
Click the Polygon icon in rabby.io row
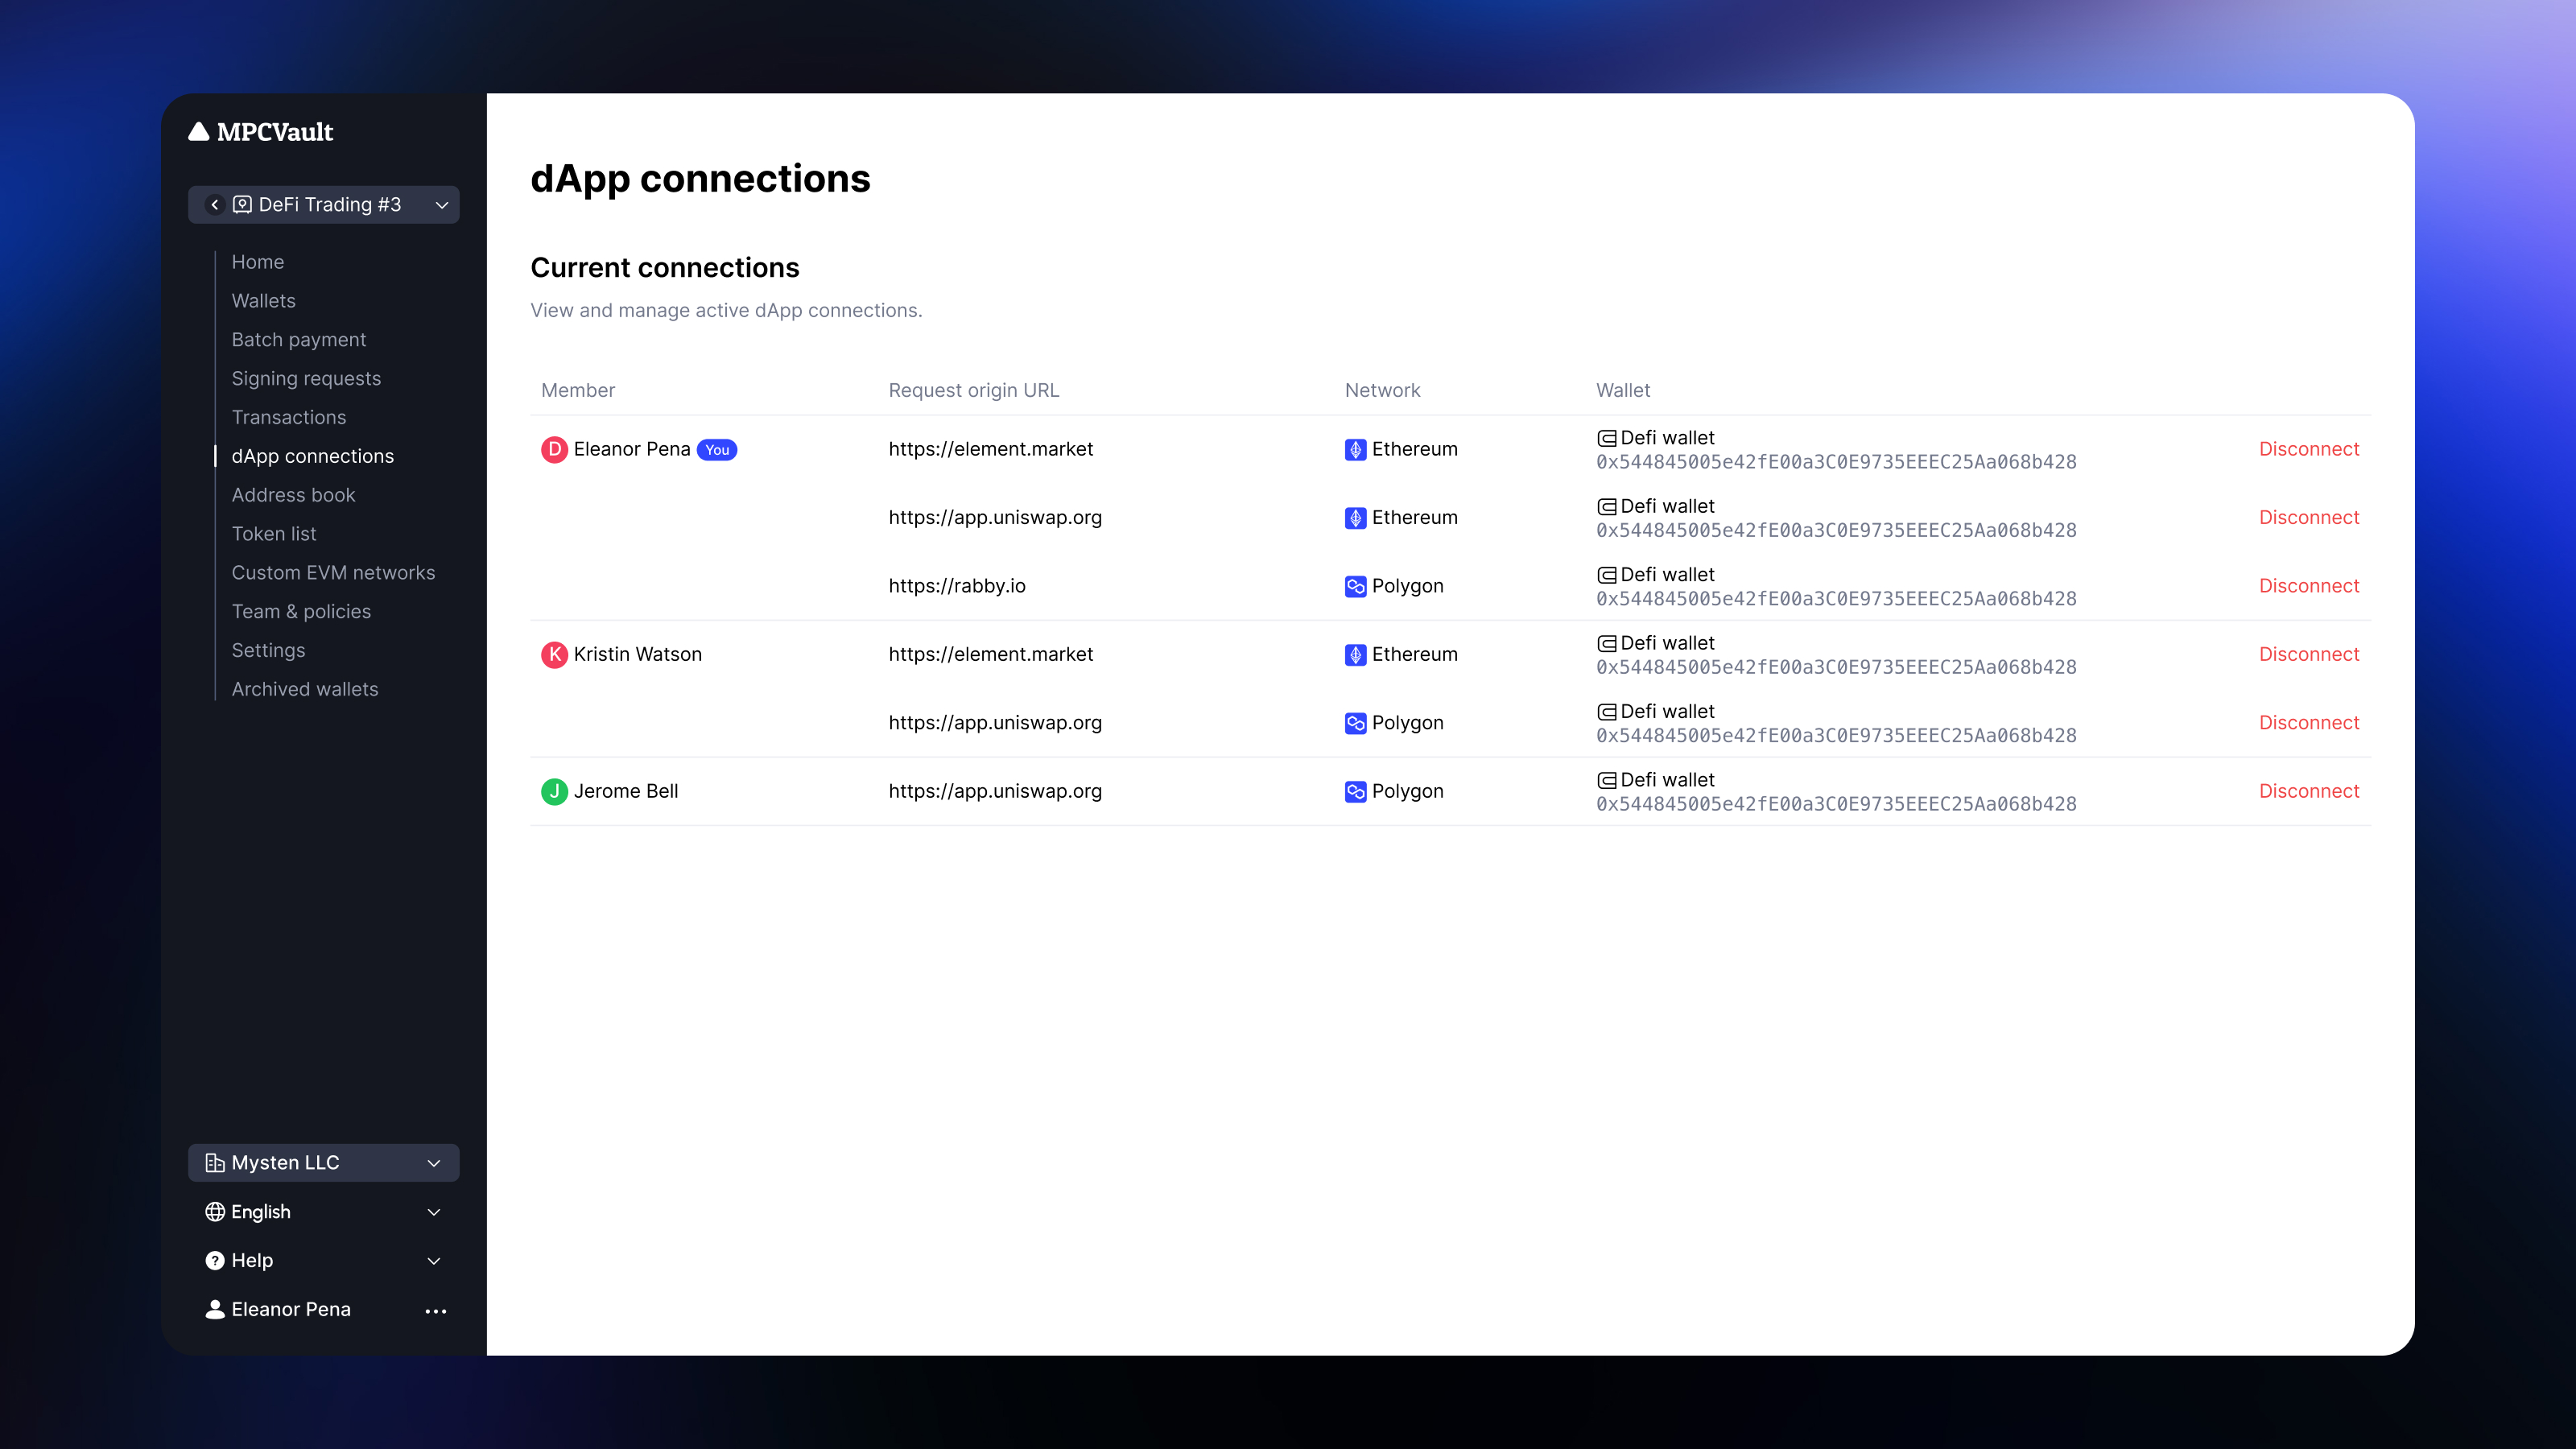[1355, 586]
